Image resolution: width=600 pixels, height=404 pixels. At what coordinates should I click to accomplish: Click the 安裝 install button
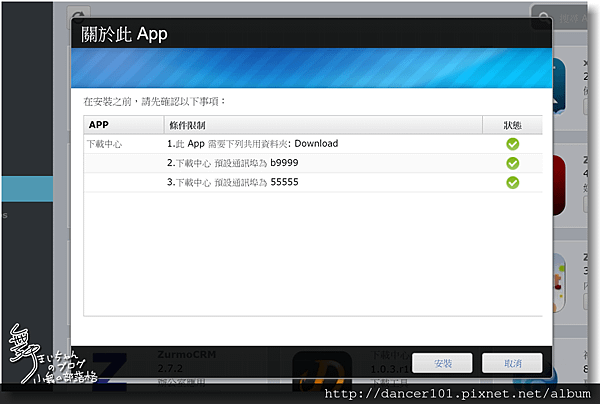442,363
